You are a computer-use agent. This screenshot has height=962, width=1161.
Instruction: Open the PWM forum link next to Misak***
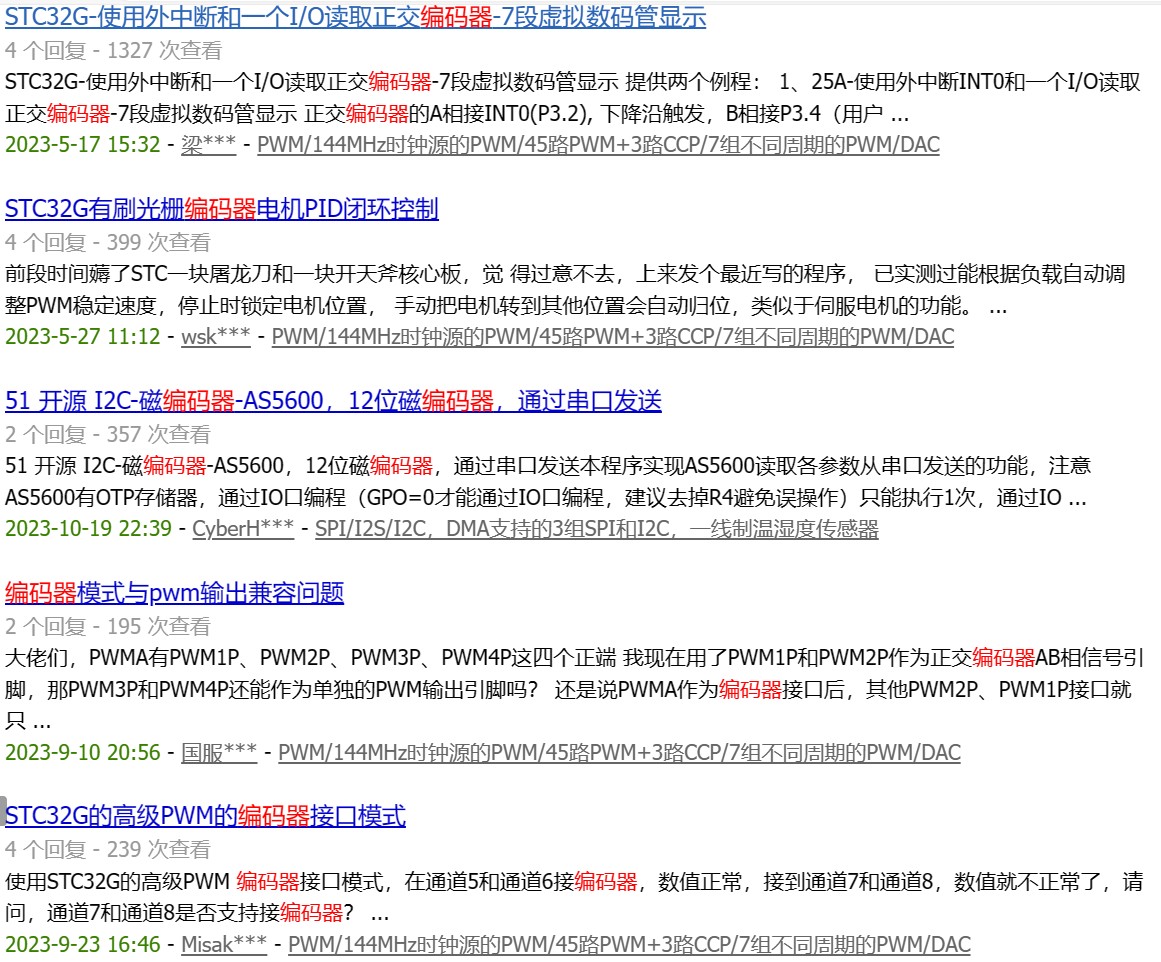(629, 944)
